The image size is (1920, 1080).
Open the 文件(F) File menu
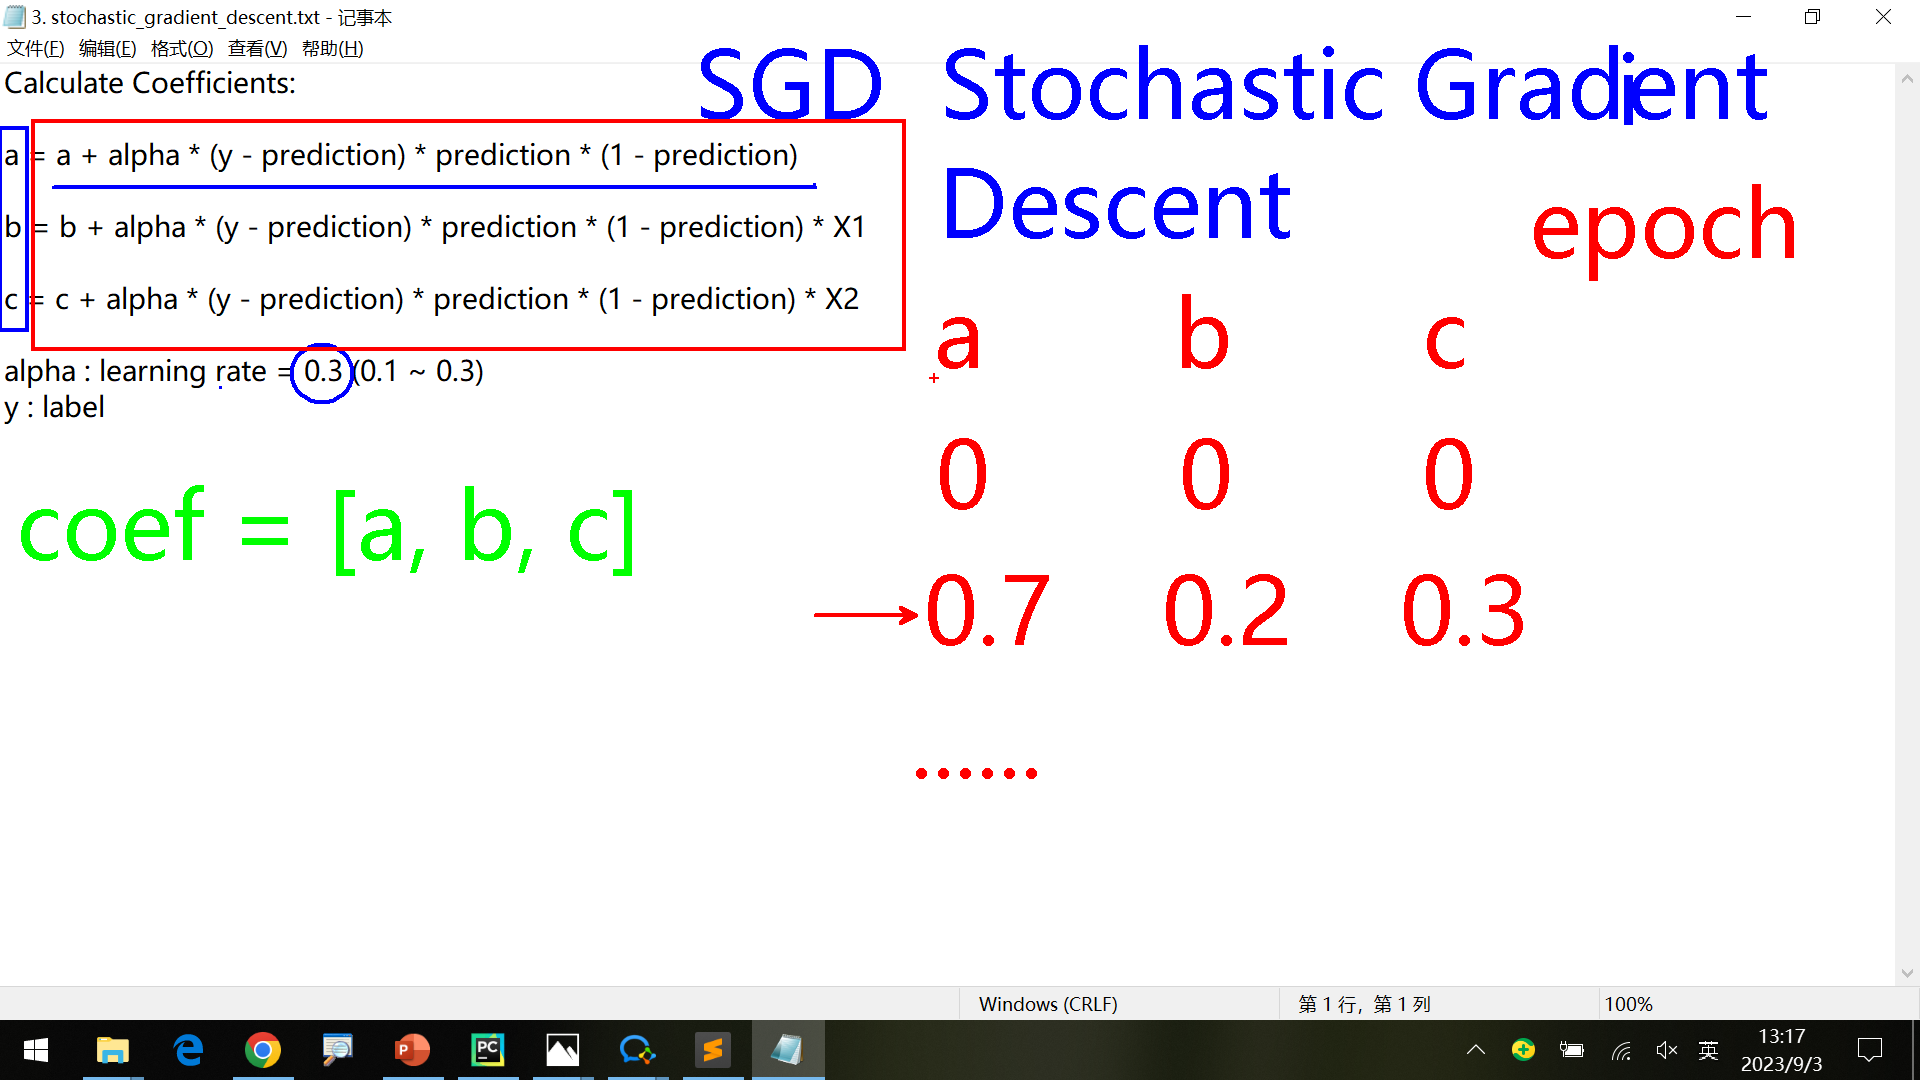click(x=35, y=48)
